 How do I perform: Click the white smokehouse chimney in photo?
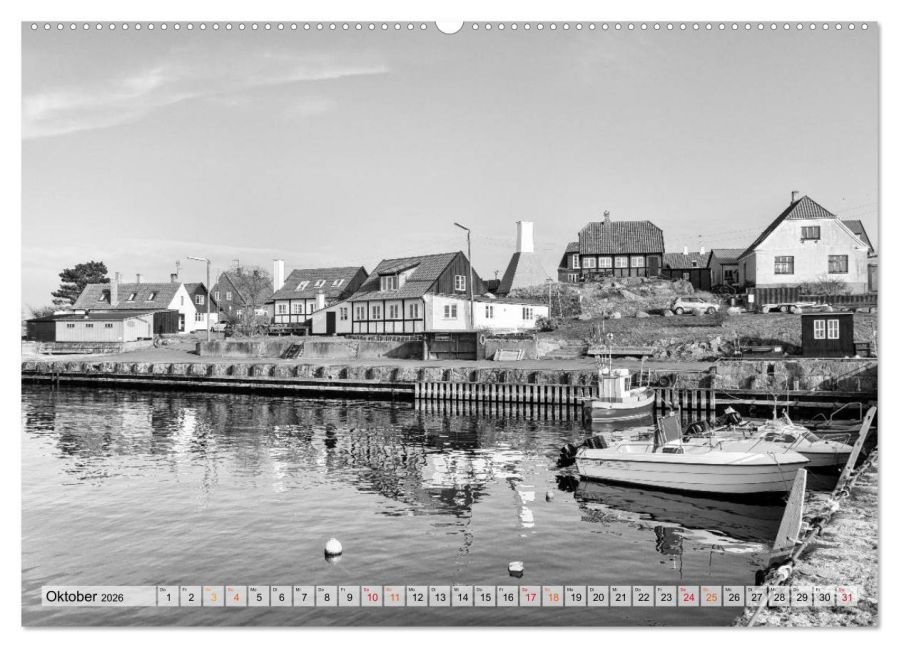coord(524,238)
